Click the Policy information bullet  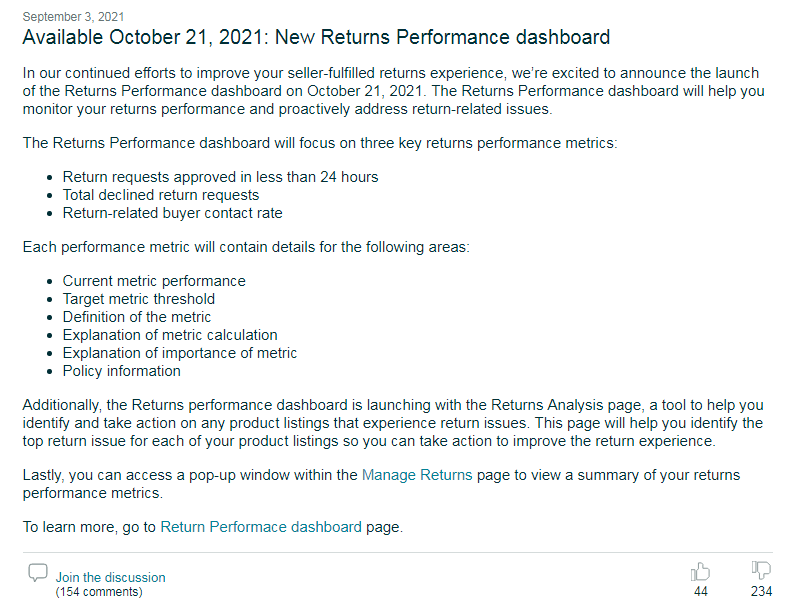122,371
